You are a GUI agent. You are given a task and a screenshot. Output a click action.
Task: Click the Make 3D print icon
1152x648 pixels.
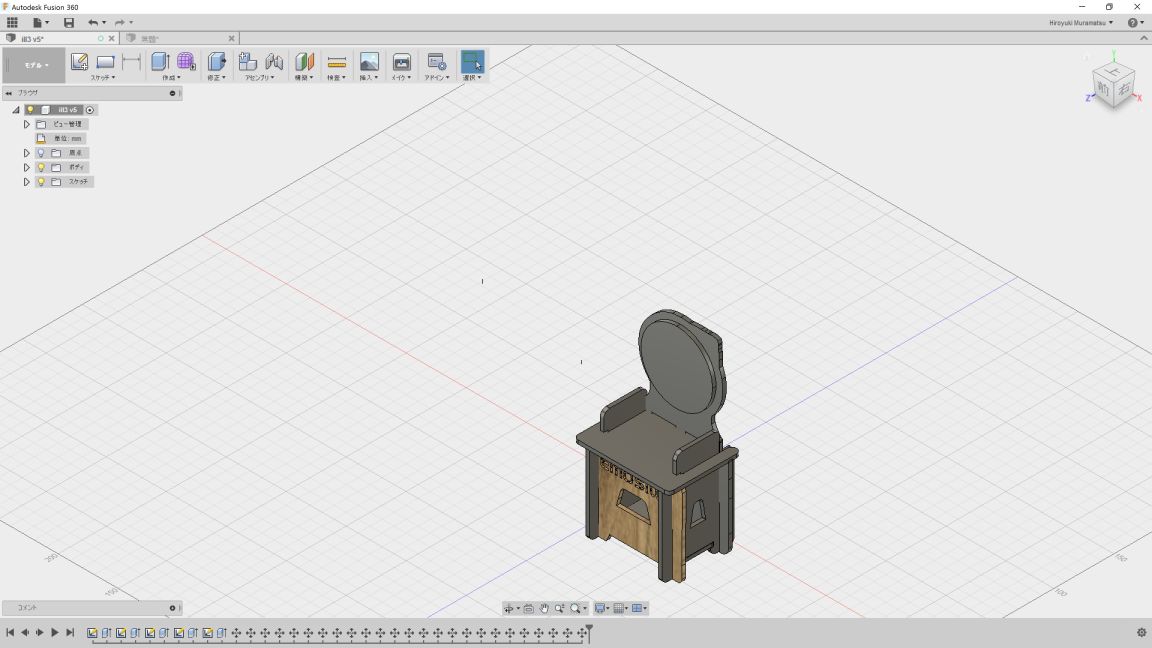[x=401, y=62]
